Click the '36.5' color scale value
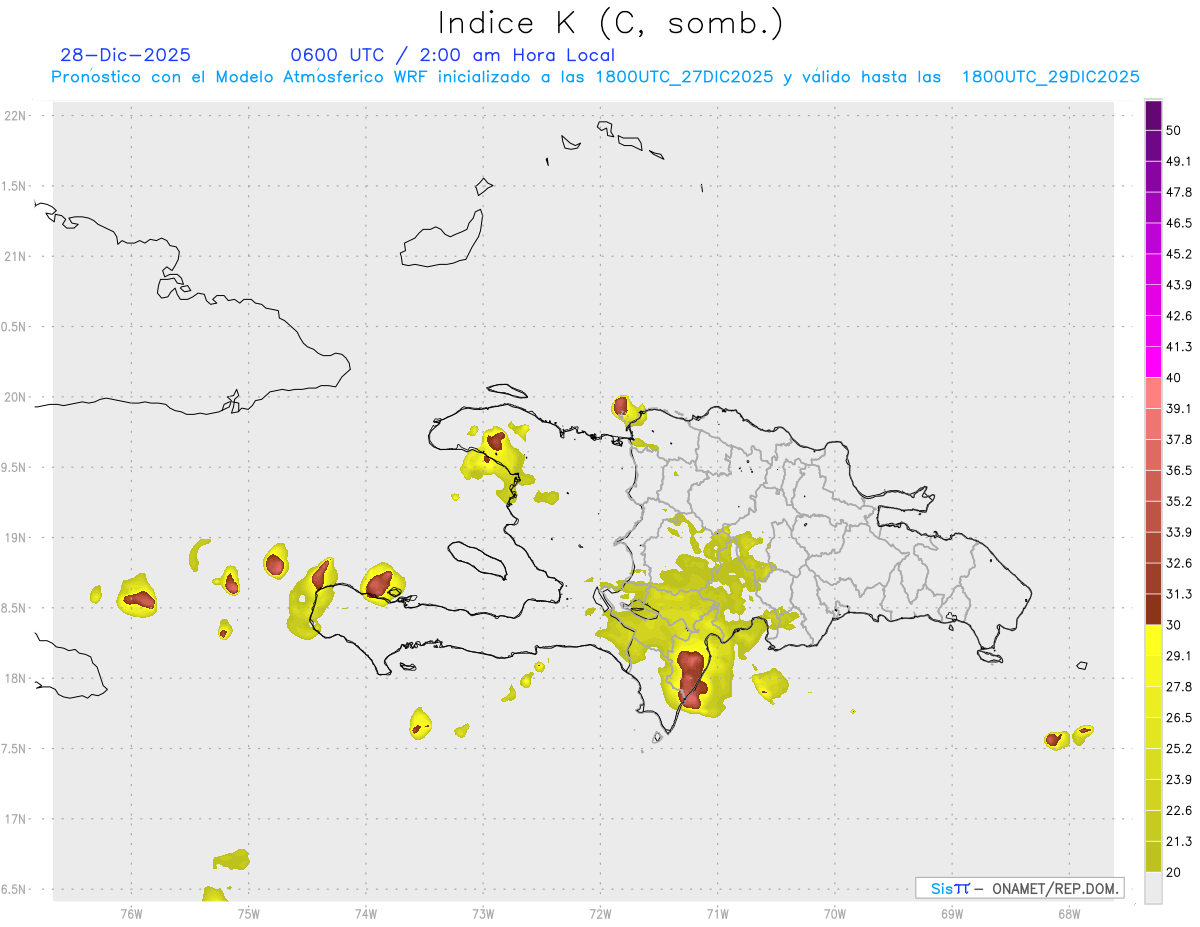 pyautogui.click(x=1179, y=470)
